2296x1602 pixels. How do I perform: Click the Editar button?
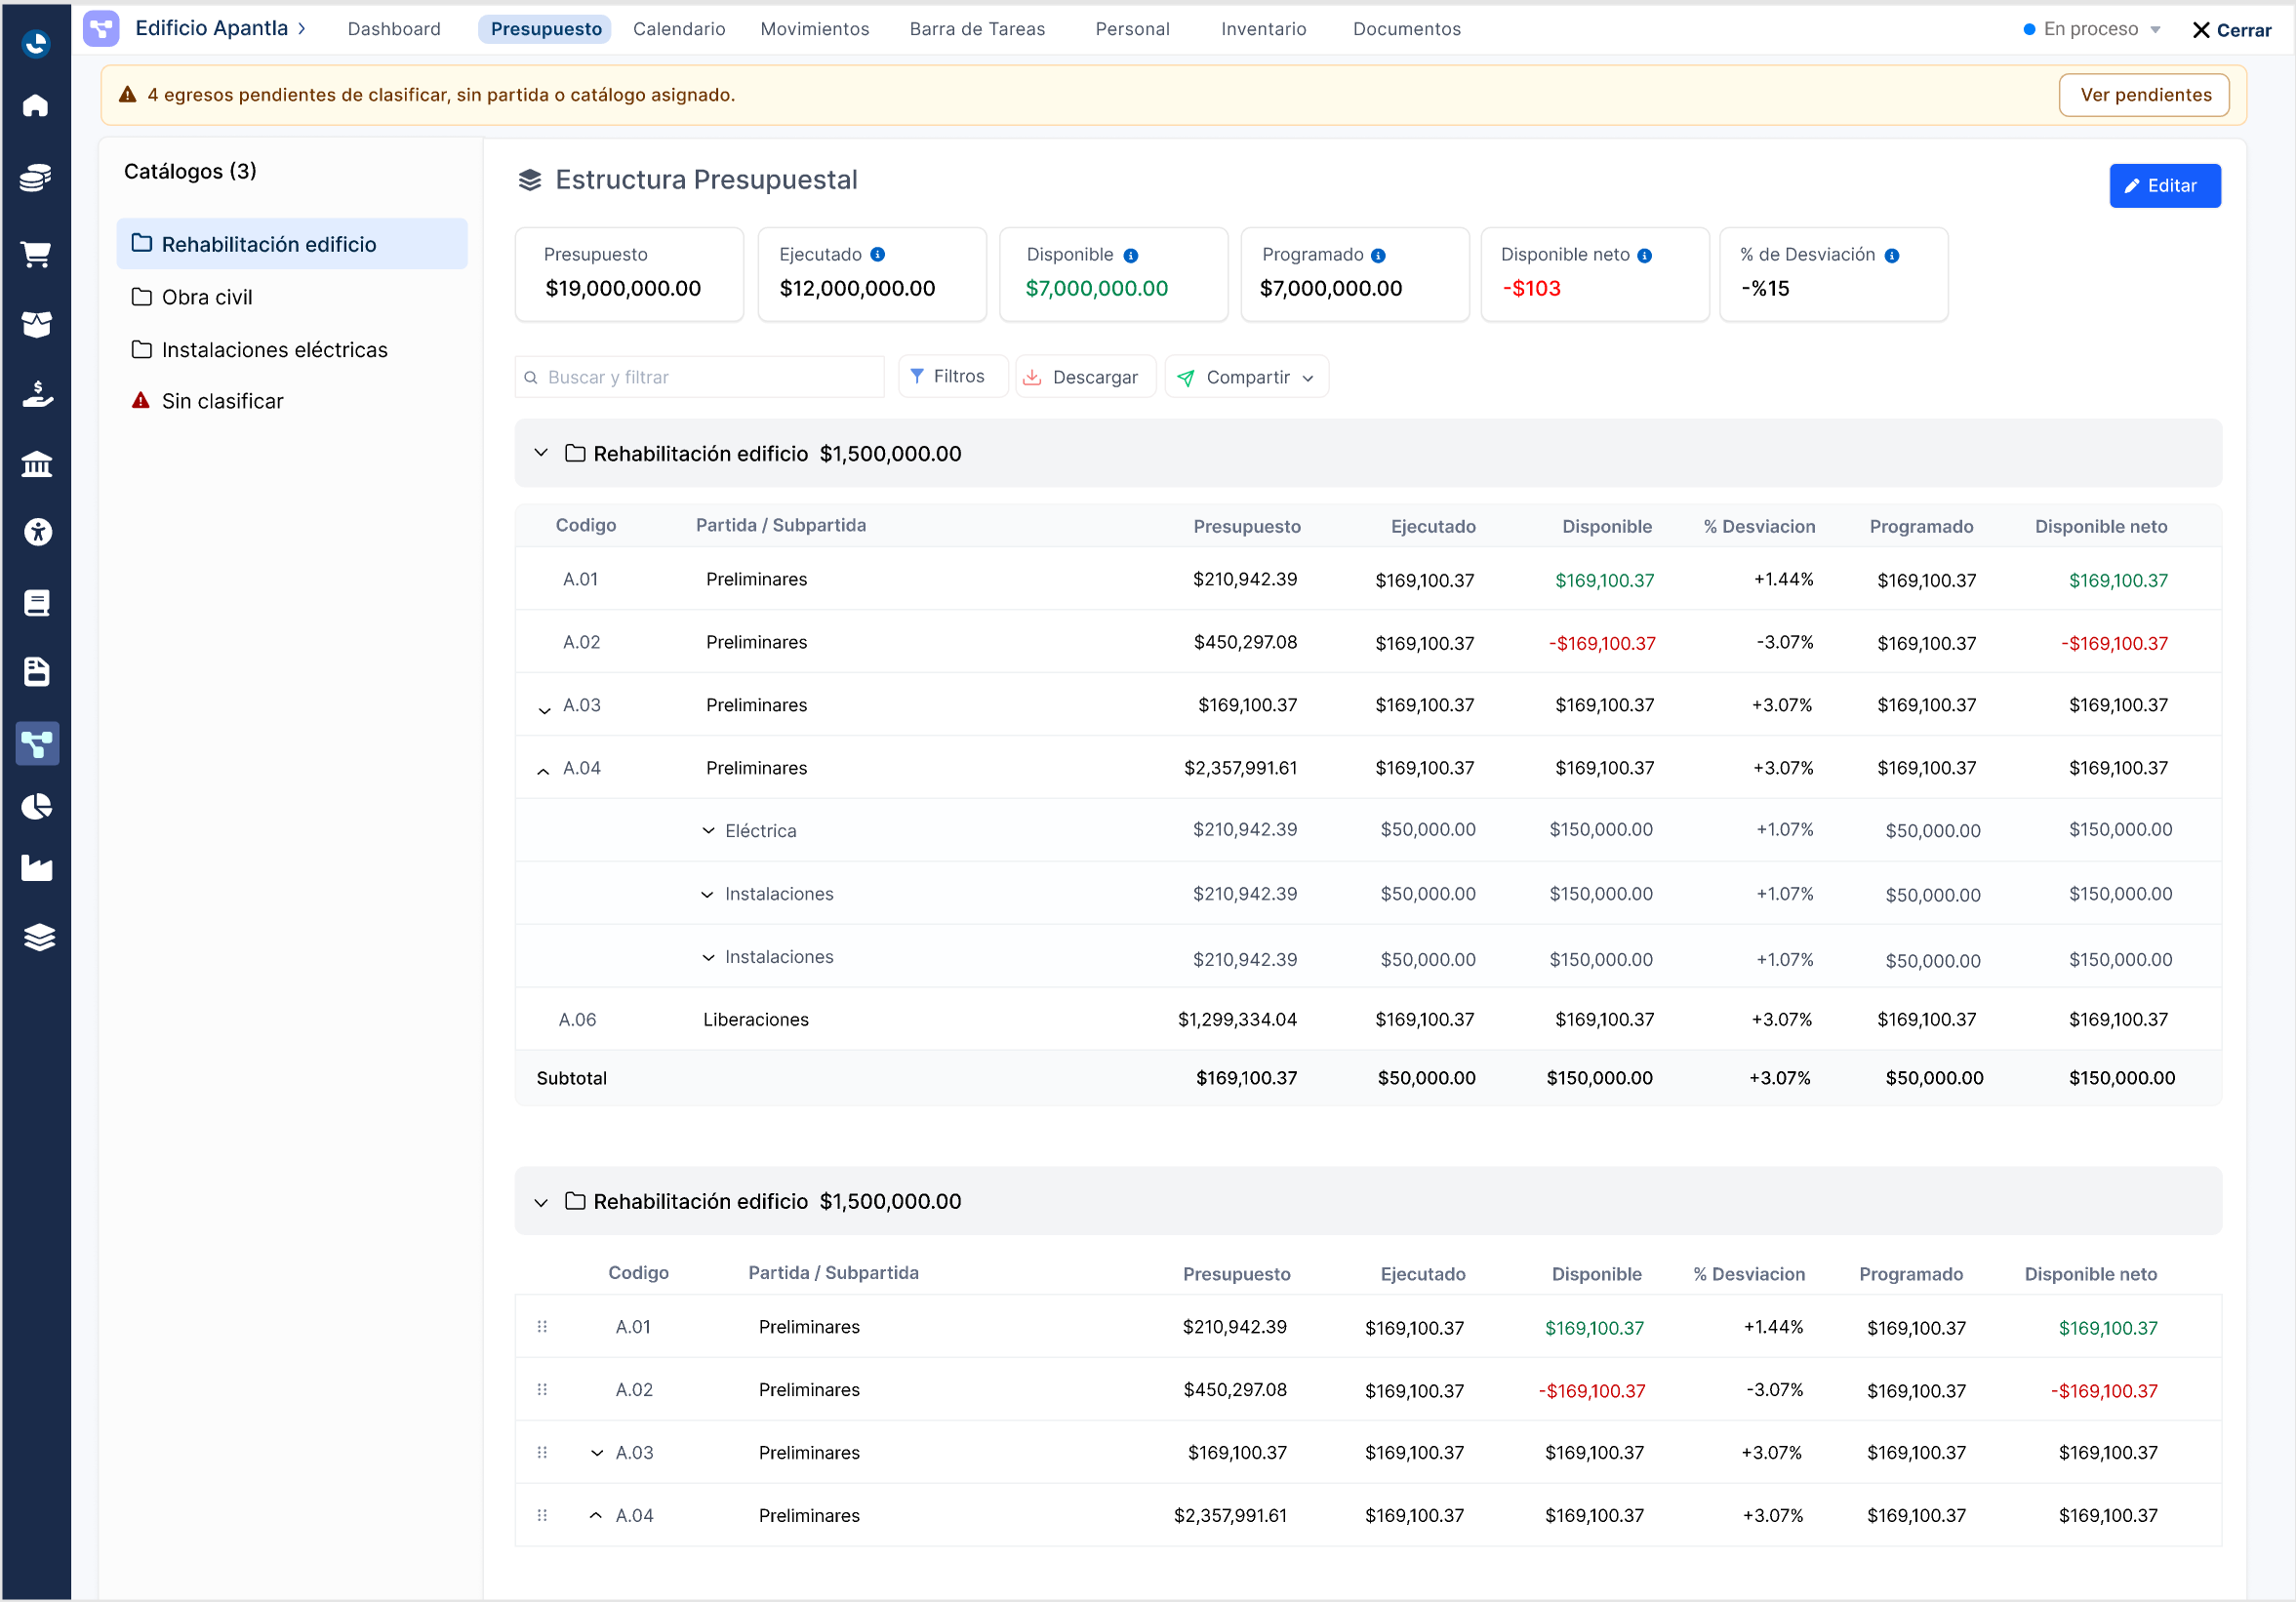2165,186
